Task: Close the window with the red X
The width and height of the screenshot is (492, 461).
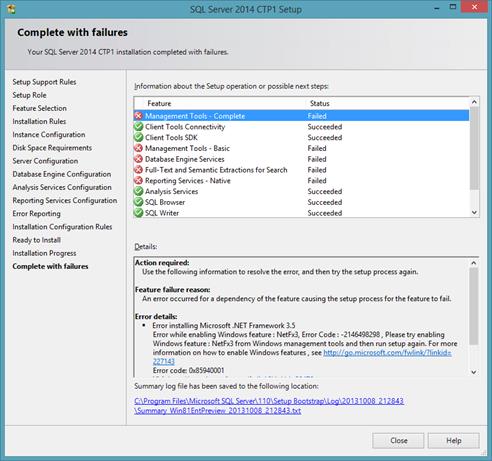Action: [x=474, y=7]
